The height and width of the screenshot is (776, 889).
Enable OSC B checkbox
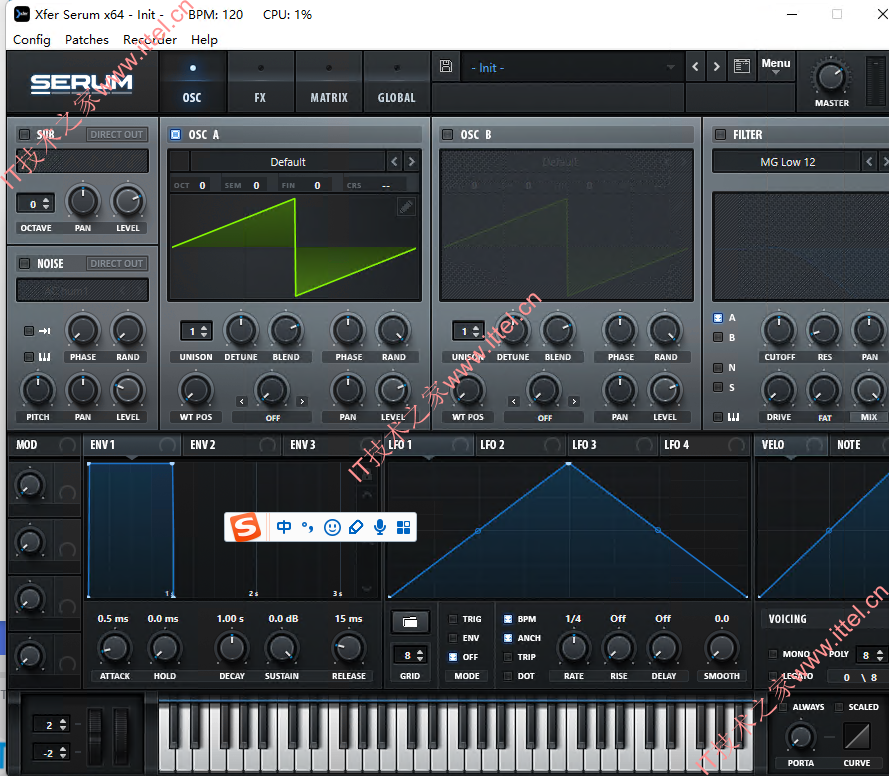click(x=448, y=134)
